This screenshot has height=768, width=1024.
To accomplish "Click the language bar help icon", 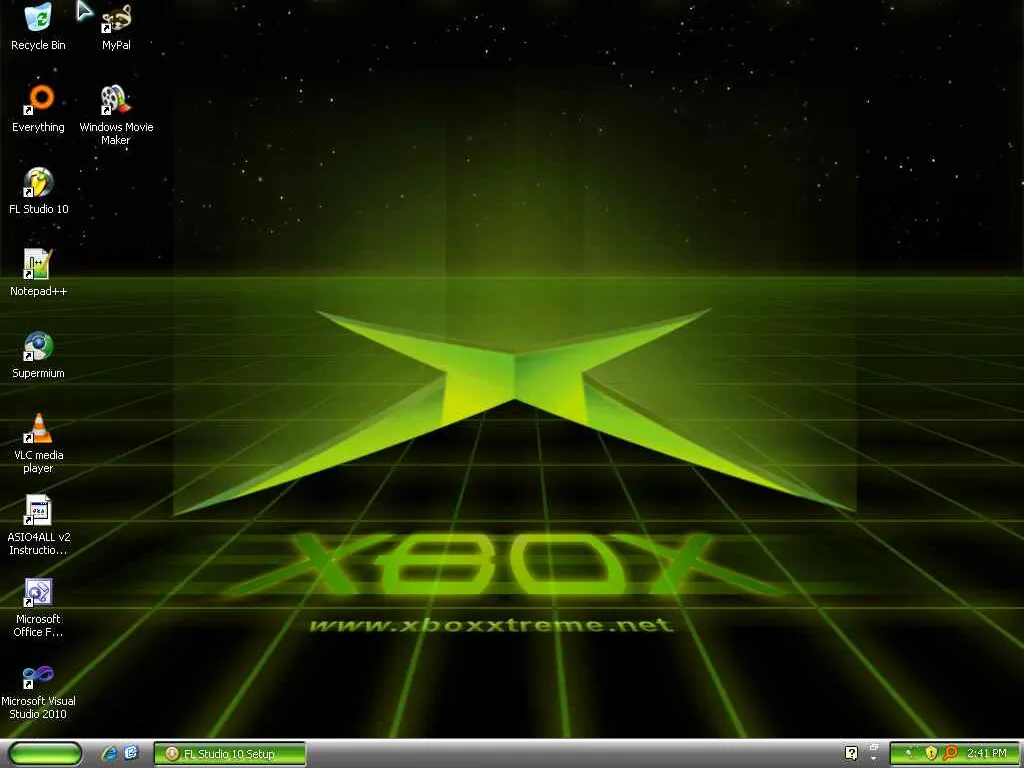I will tap(851, 754).
